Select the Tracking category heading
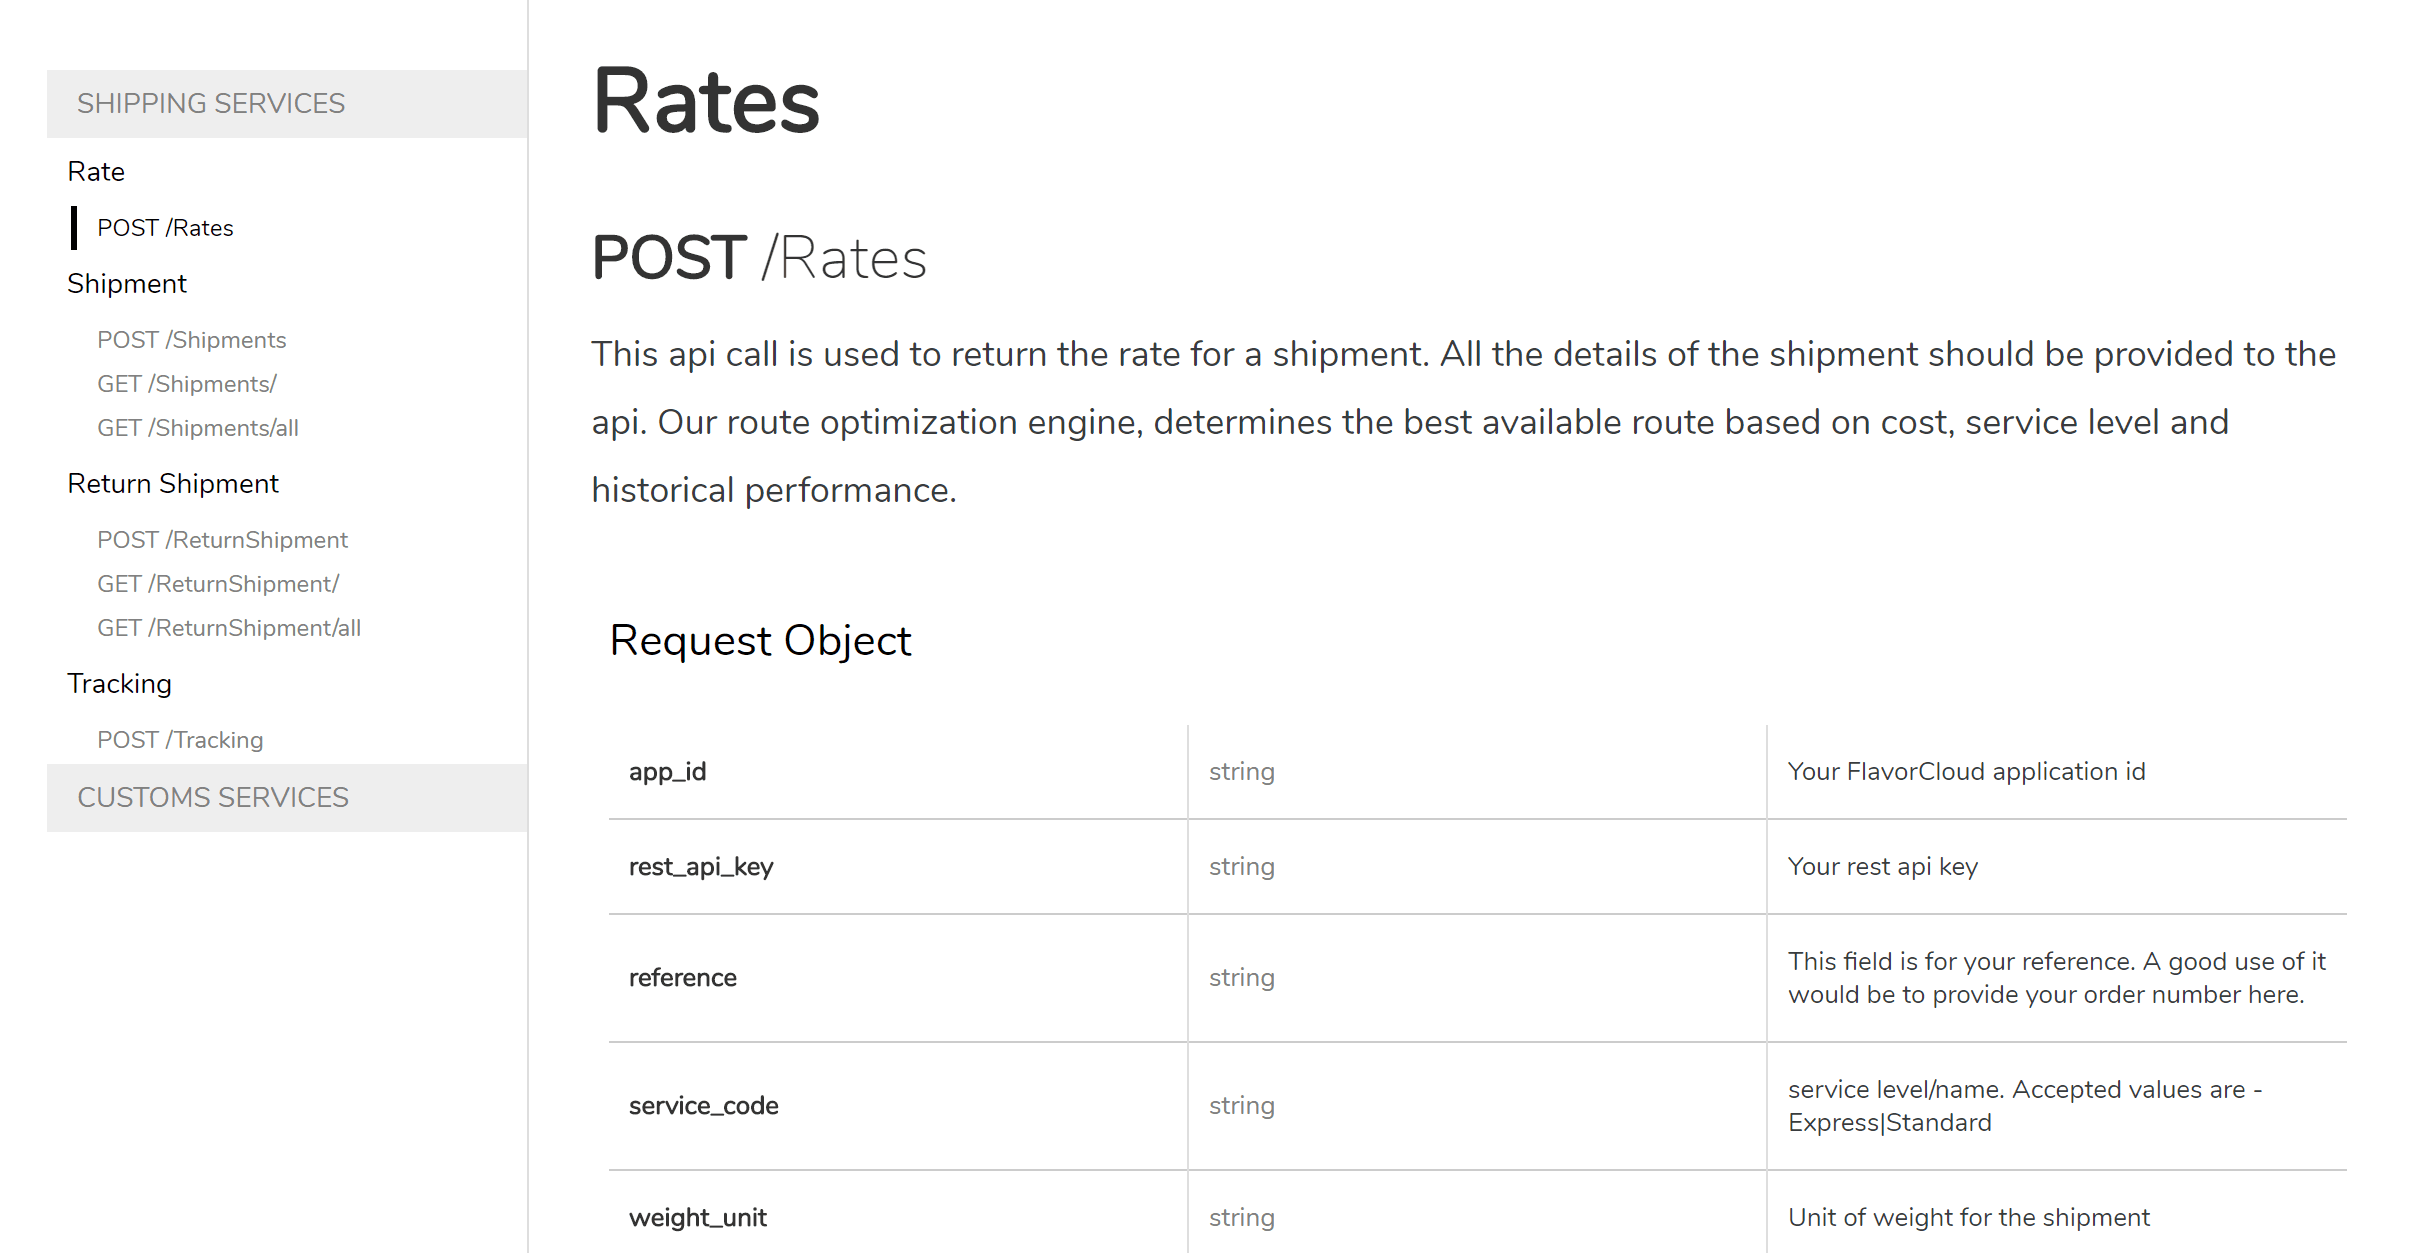This screenshot has height=1253, width=2427. coord(119,684)
